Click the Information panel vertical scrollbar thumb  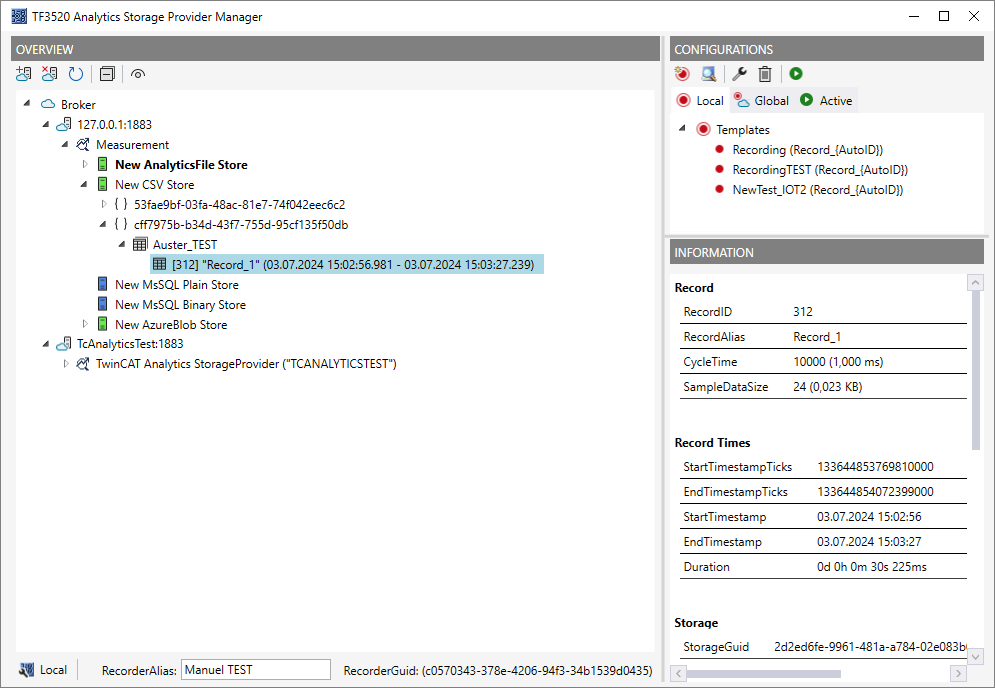click(975, 370)
